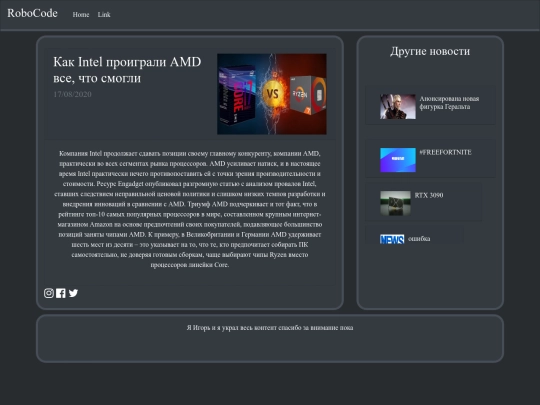Click the NEWS logo thumbnail
Screen dimensions: 540x405
pyautogui.click(x=392, y=239)
